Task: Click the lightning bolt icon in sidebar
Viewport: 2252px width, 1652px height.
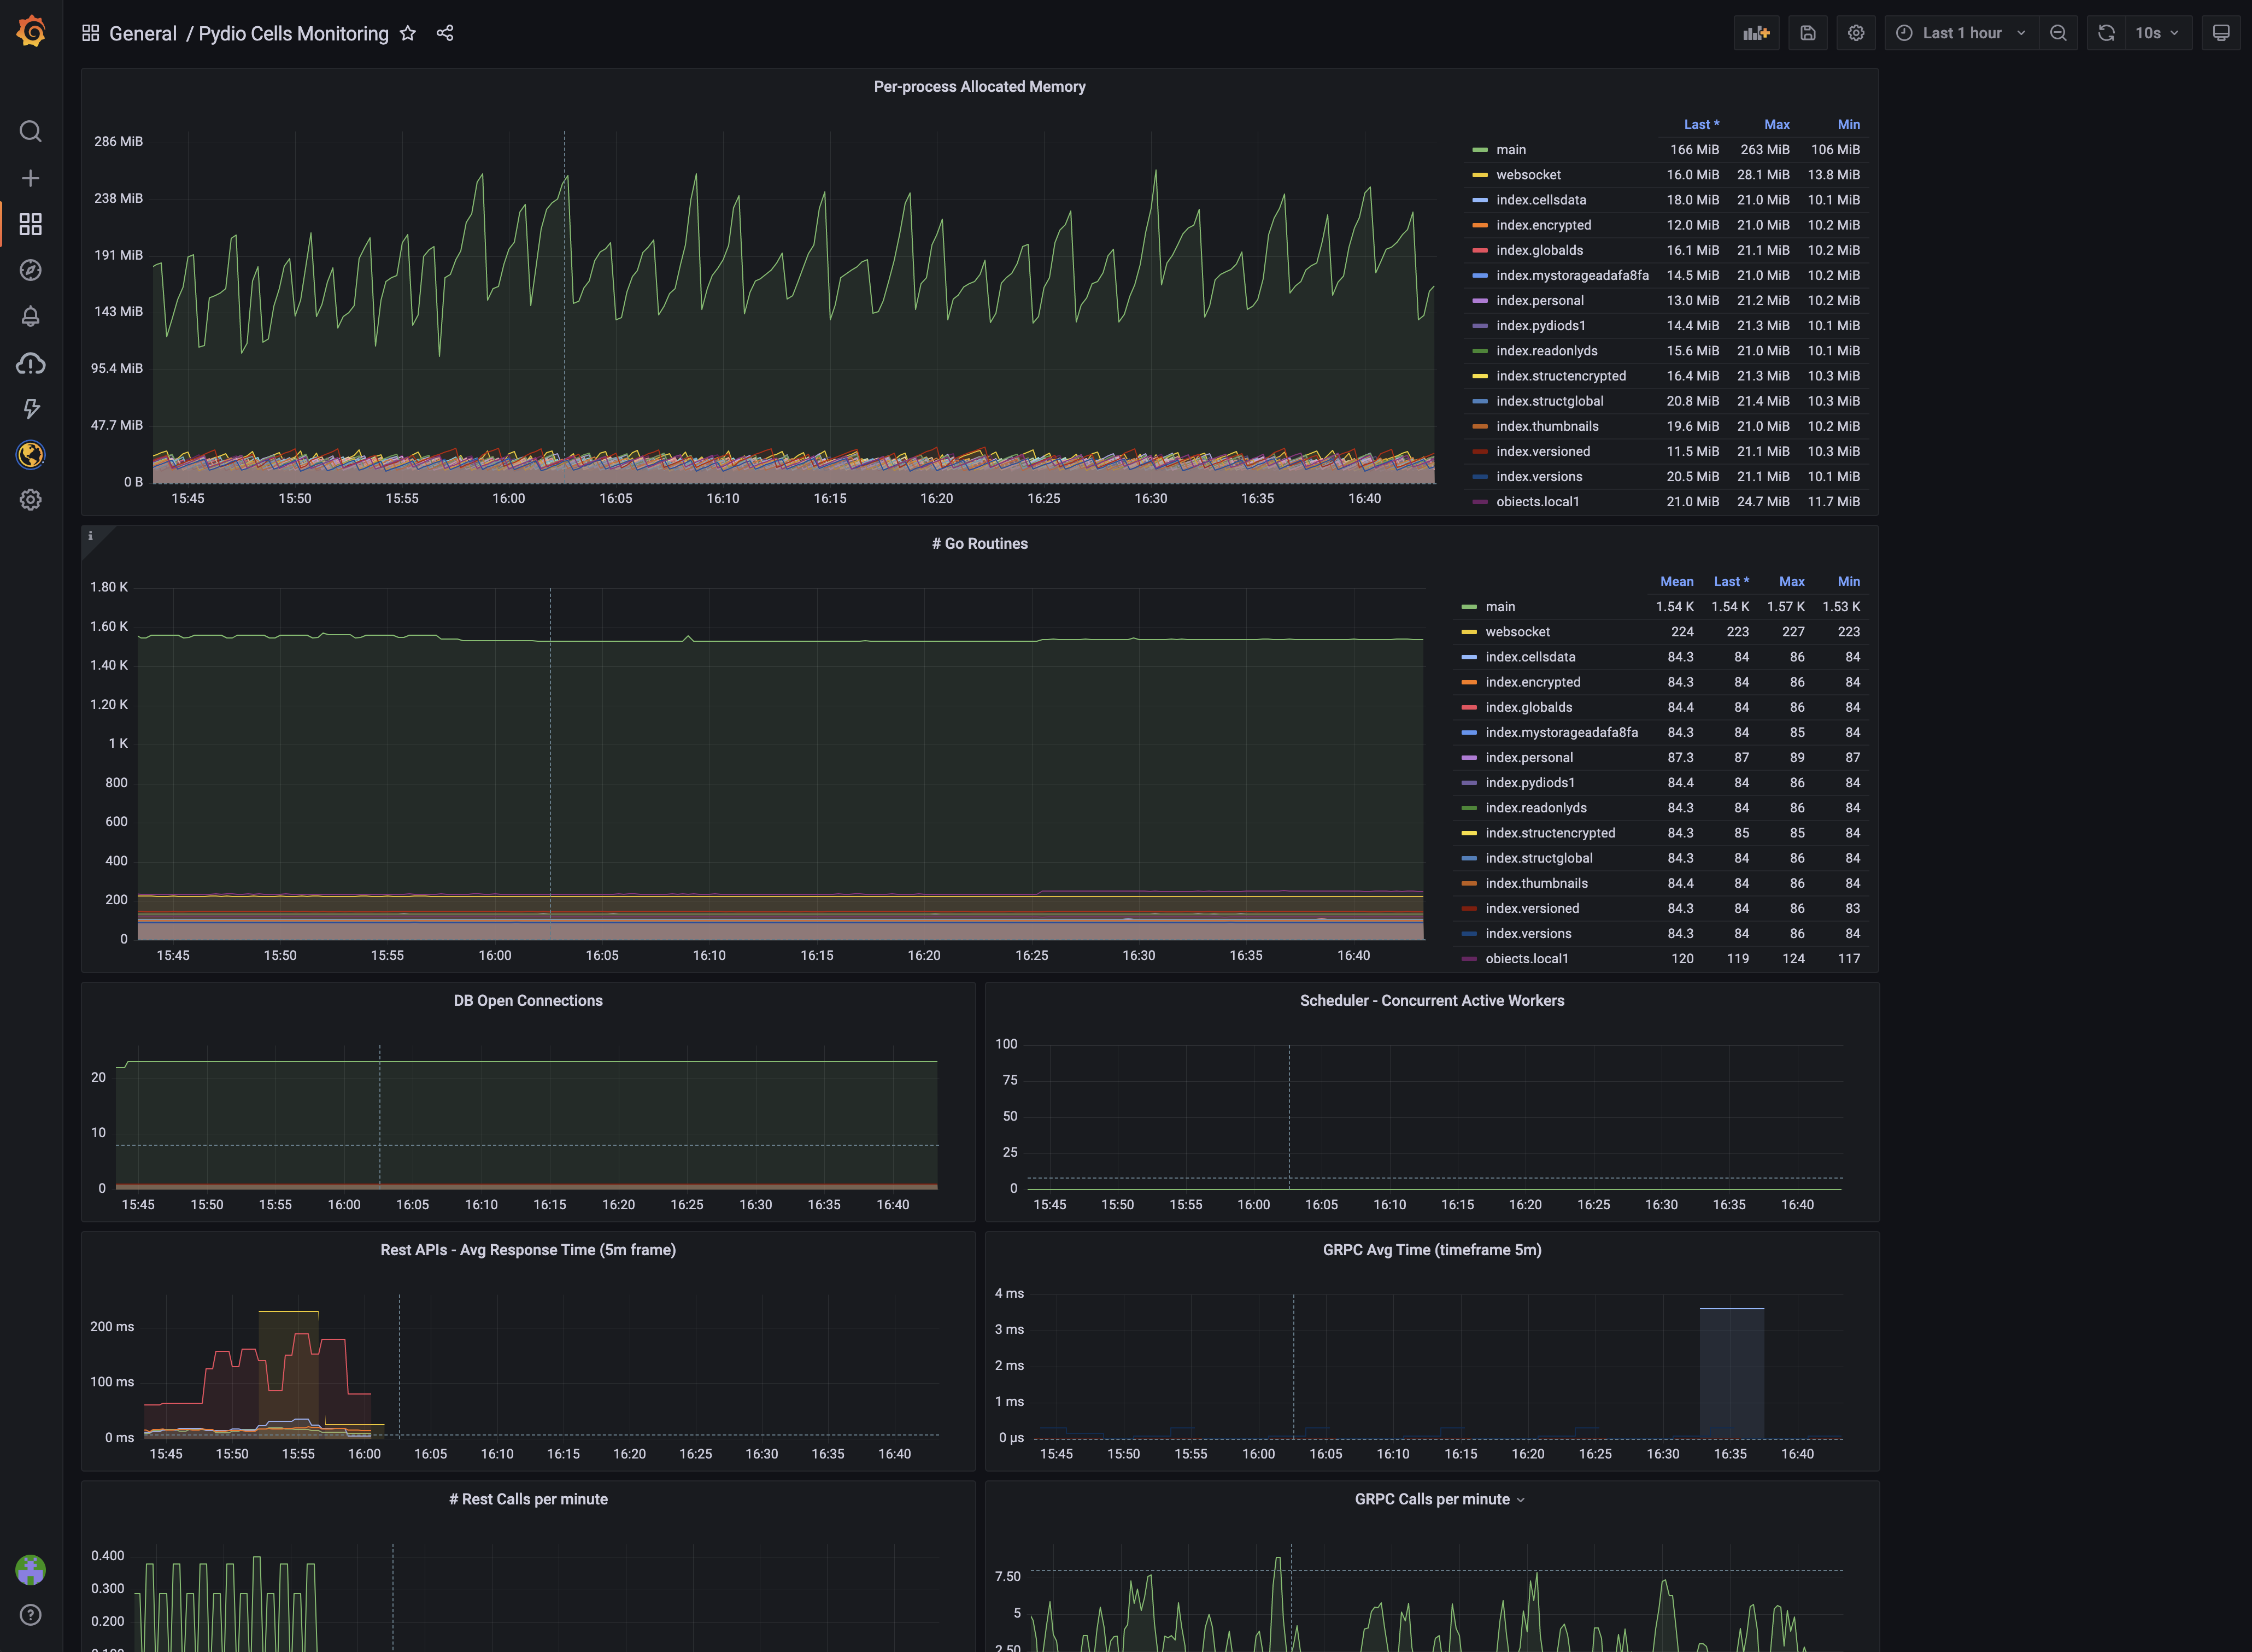Action: tap(31, 408)
